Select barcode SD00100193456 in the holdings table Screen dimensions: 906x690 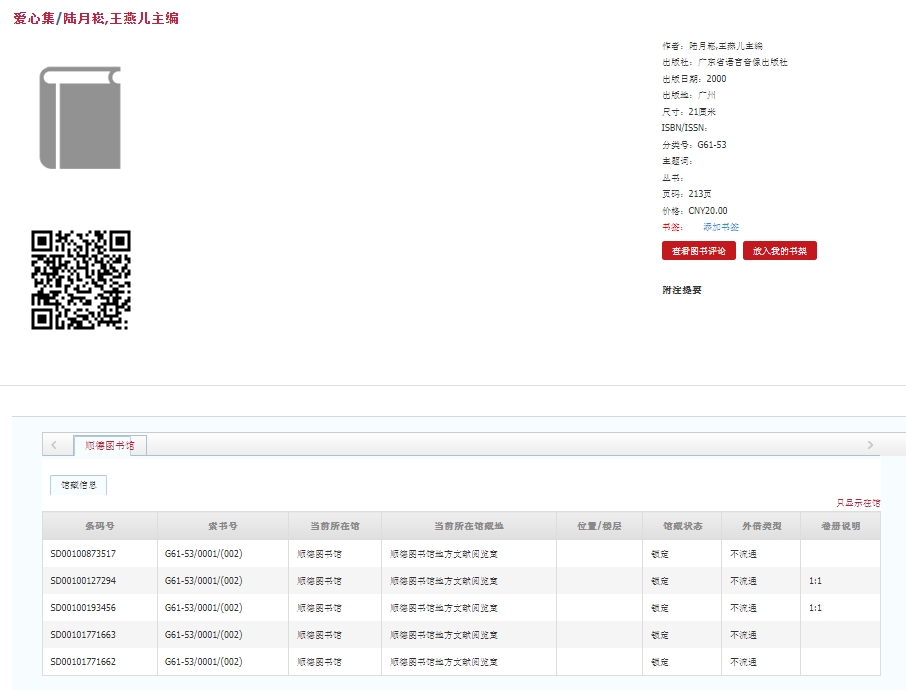tap(83, 608)
